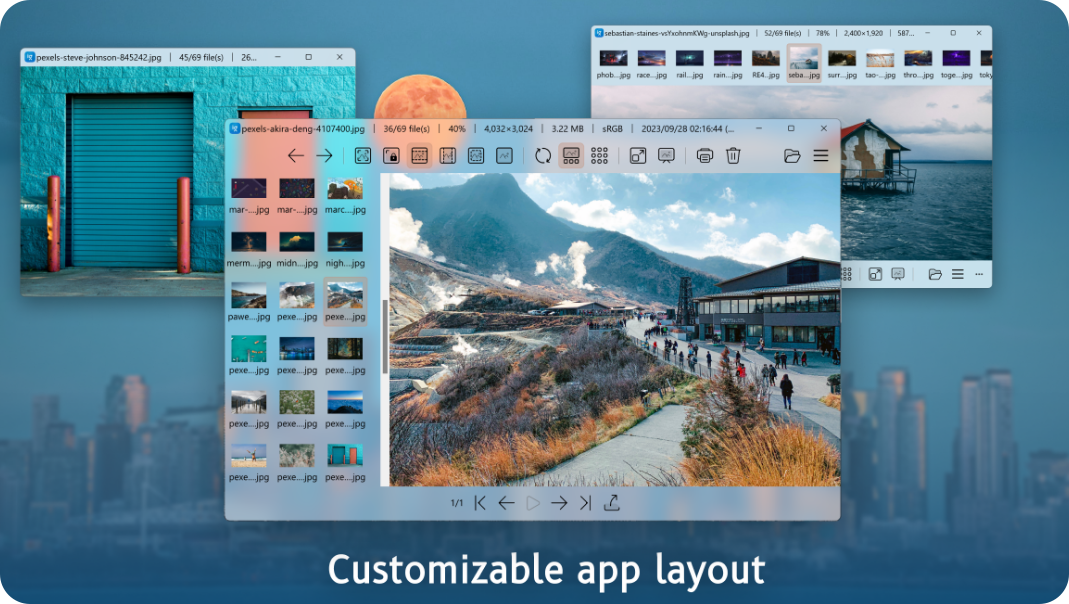This screenshot has width=1069, height=604.
Task: Start slideshow from the akira-deng window toolbar
Action: tap(666, 155)
